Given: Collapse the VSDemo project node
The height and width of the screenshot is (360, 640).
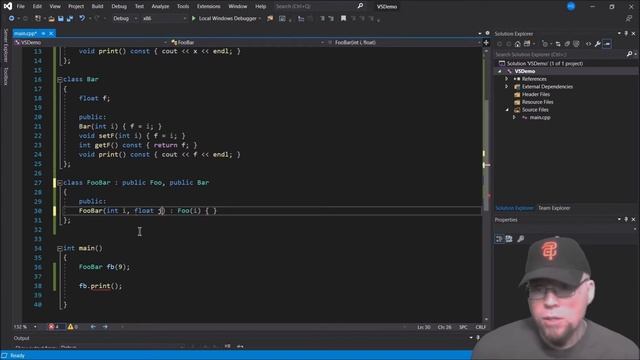Looking at the screenshot, I should point(500,71).
